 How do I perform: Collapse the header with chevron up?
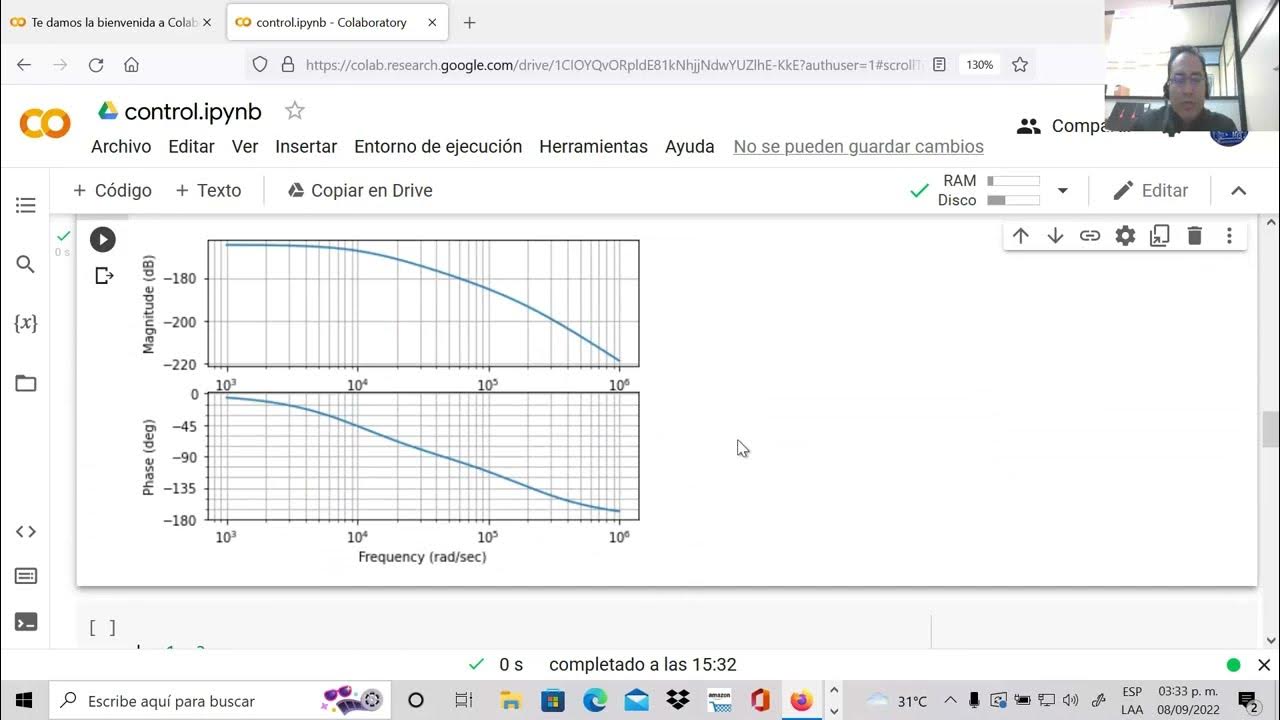point(1238,190)
